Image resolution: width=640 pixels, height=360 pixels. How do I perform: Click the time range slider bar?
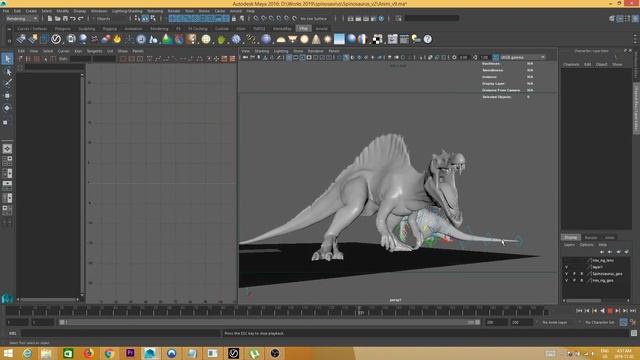[269, 322]
